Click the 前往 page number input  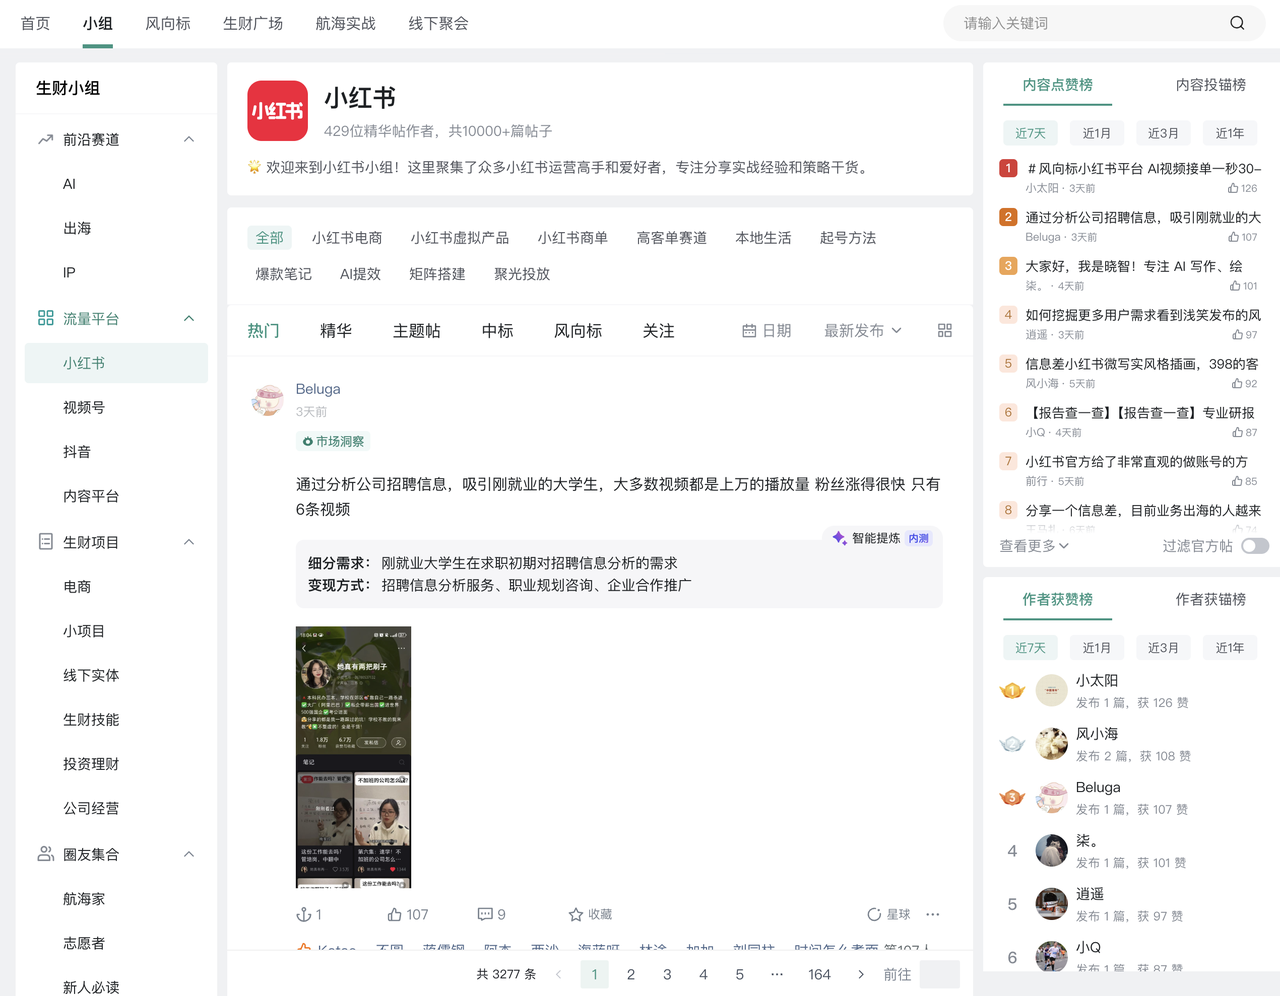point(939,974)
